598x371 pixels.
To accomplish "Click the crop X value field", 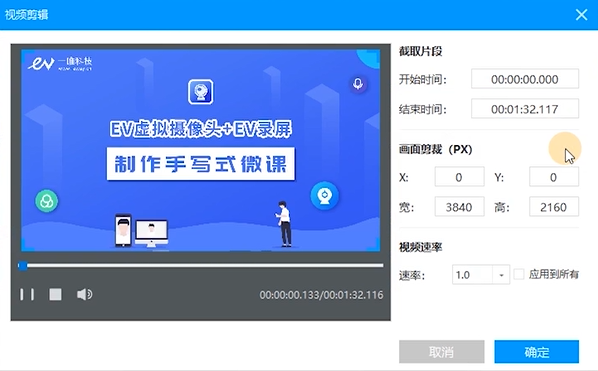I will 460,177.
